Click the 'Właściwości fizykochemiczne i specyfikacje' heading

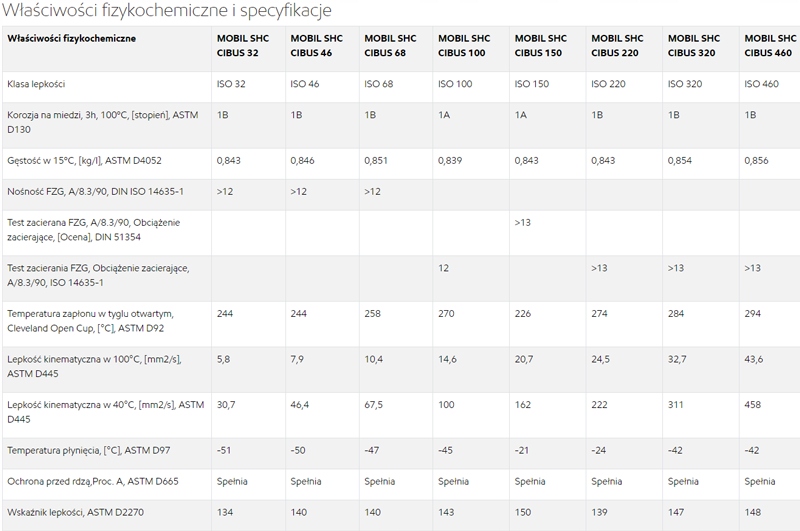pyautogui.click(x=167, y=10)
